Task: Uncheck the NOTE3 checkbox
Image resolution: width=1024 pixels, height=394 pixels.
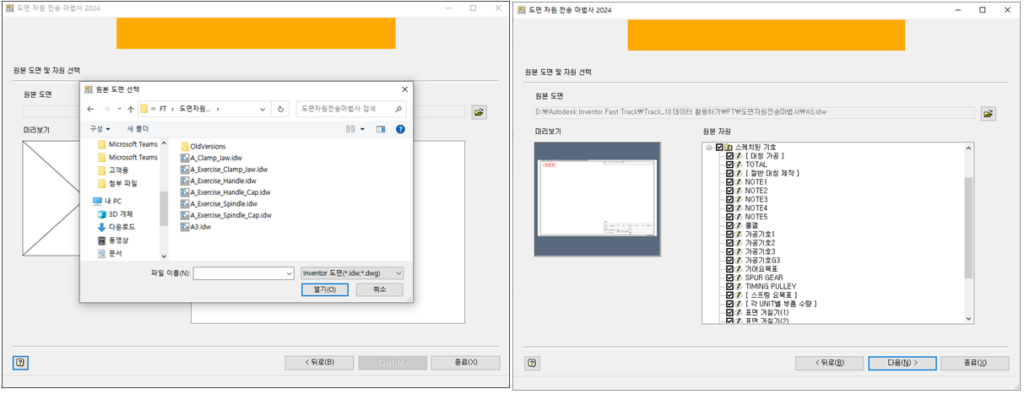Action: 729,199
